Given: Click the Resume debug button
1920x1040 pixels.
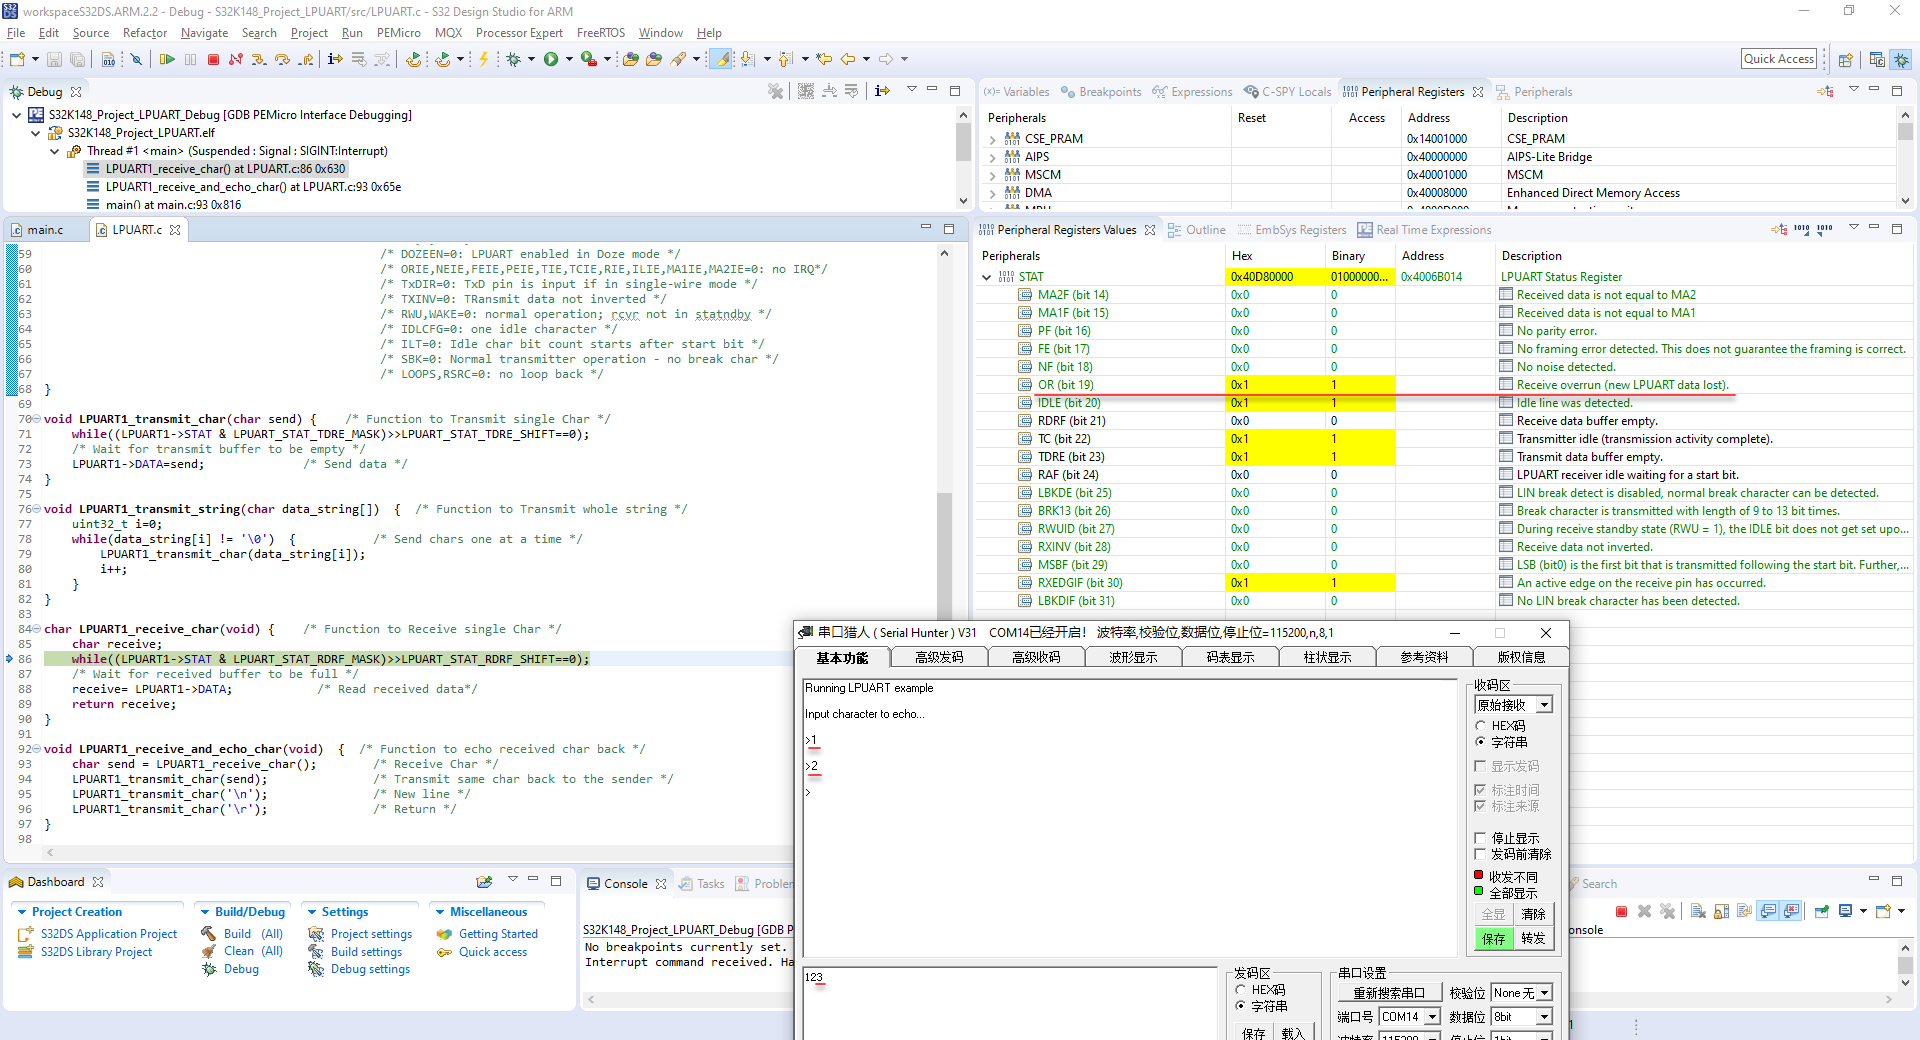Looking at the screenshot, I should pos(167,60).
